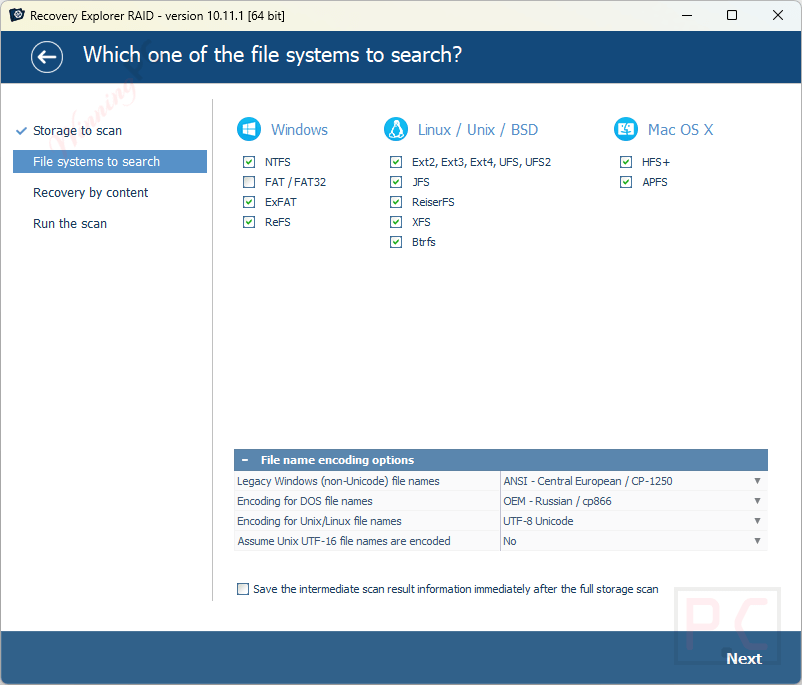Uncheck Ext2, Ext3, Ext4, UFS, UFS2 checkbox
Screen dimensions: 802x685
[396, 162]
